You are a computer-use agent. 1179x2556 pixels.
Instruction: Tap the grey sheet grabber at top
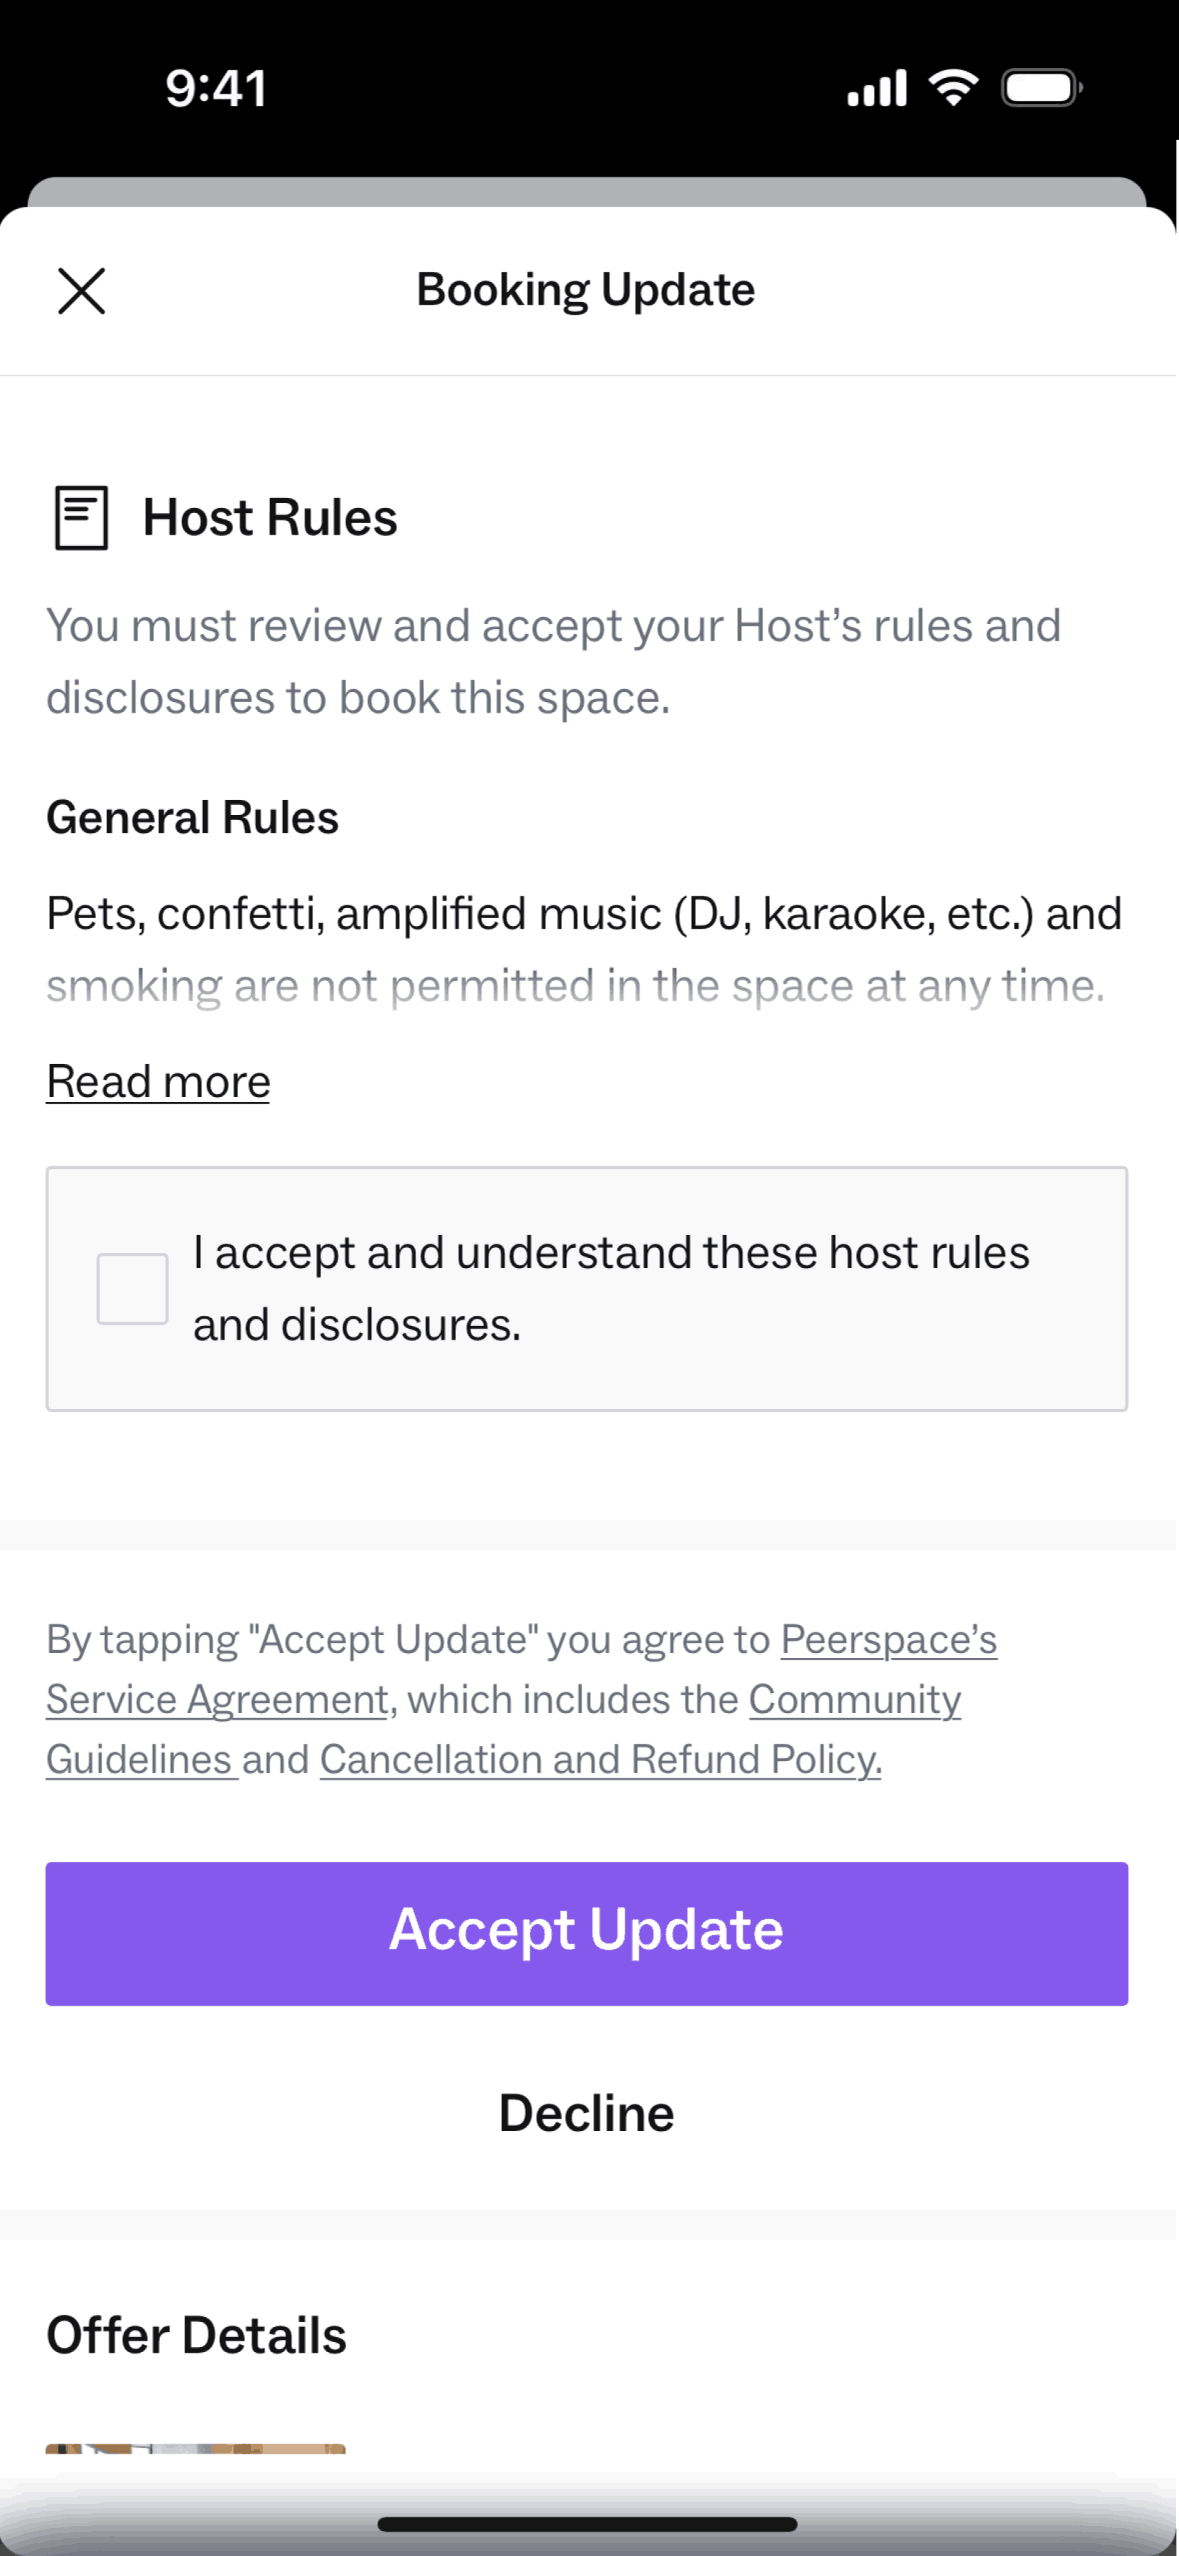click(587, 191)
